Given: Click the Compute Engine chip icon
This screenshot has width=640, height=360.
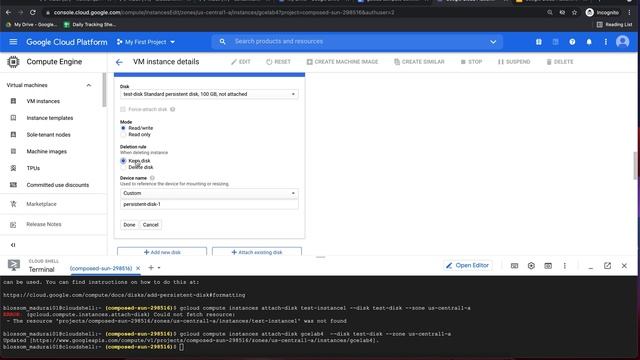Looking at the screenshot, I should tap(13, 62).
